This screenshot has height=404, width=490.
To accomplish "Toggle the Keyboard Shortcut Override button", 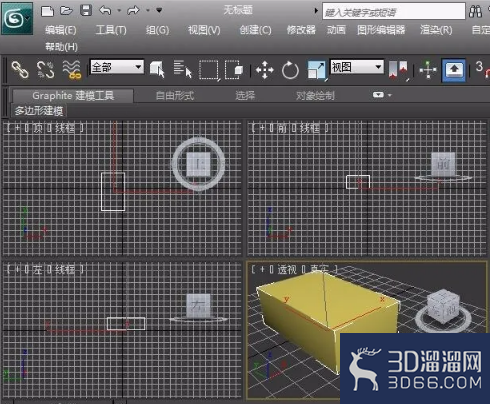I will click(x=453, y=70).
